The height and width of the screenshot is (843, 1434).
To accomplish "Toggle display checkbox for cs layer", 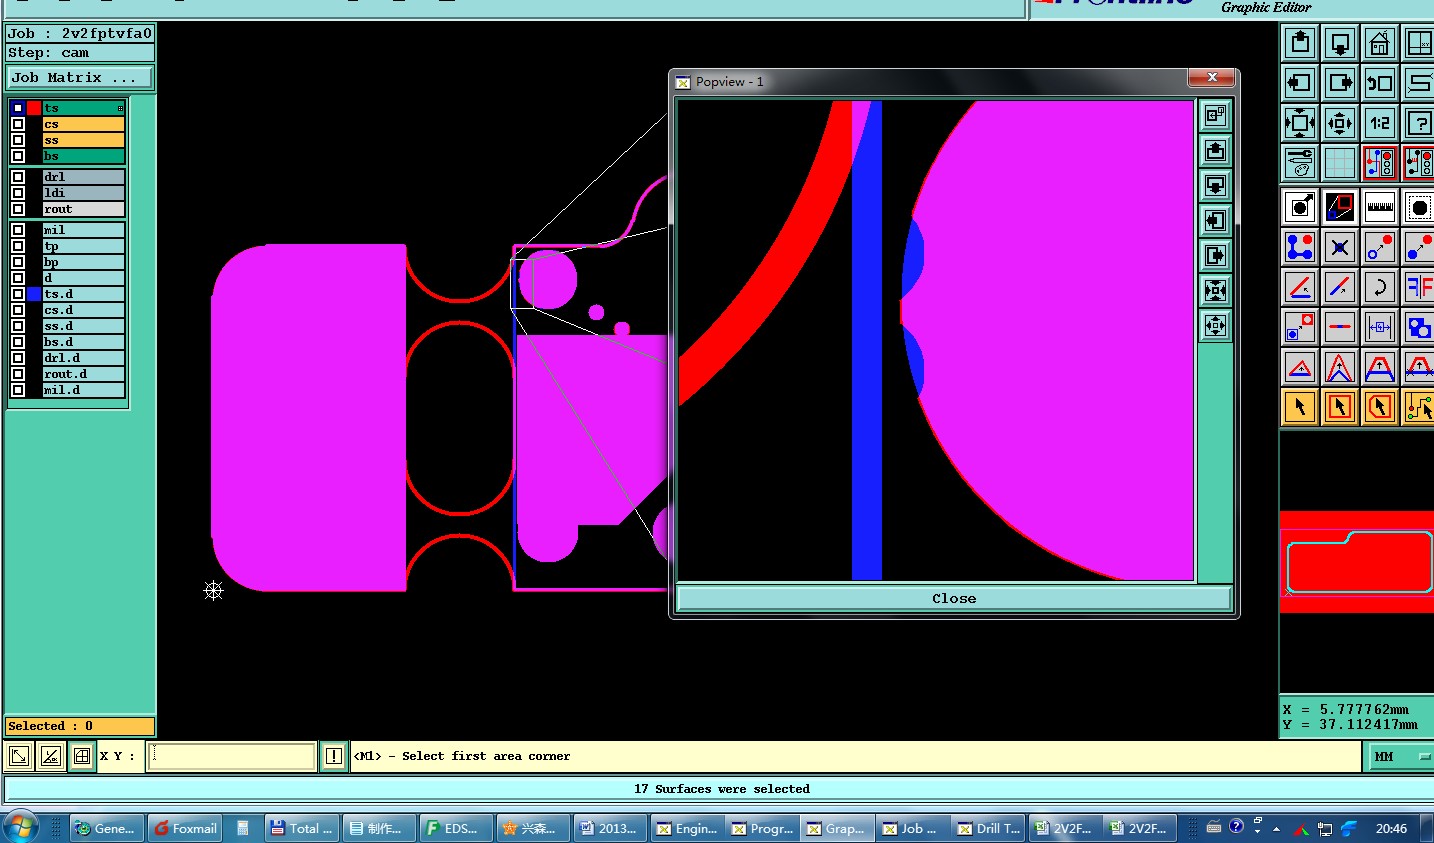I will click(18, 124).
